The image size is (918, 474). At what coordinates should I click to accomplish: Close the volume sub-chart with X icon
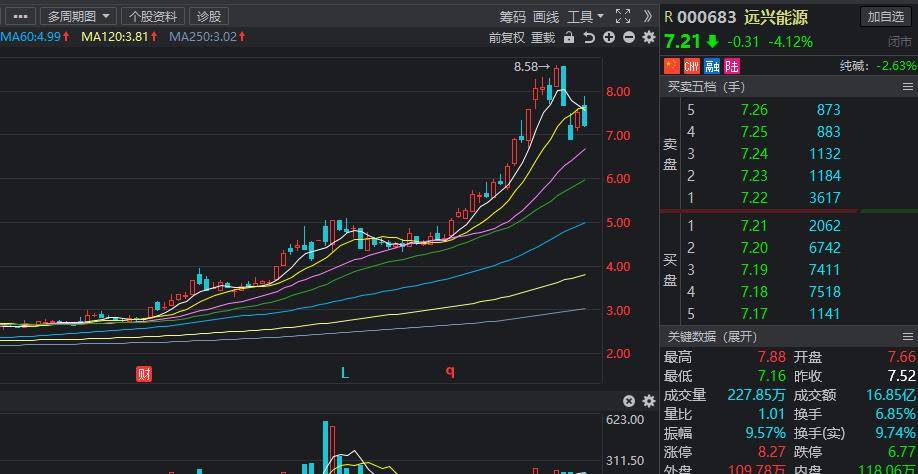point(629,401)
